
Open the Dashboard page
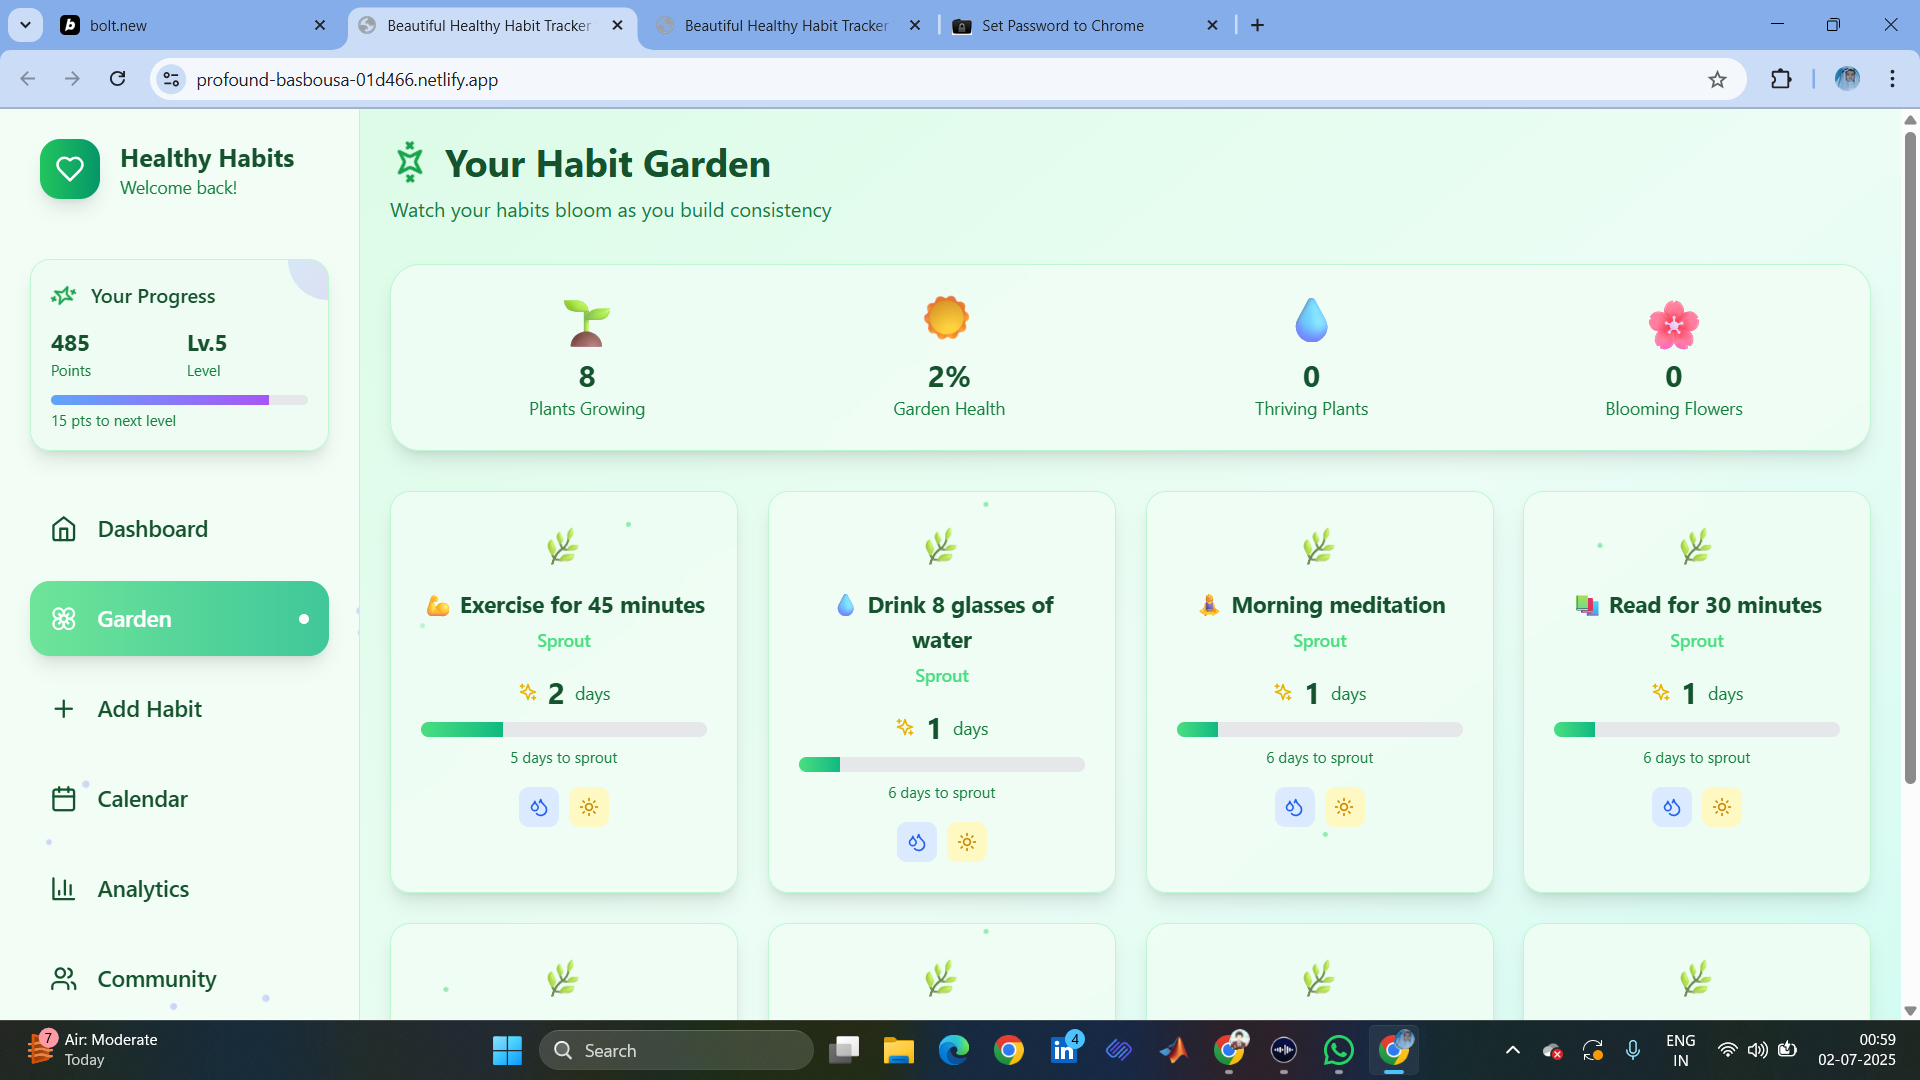152,529
